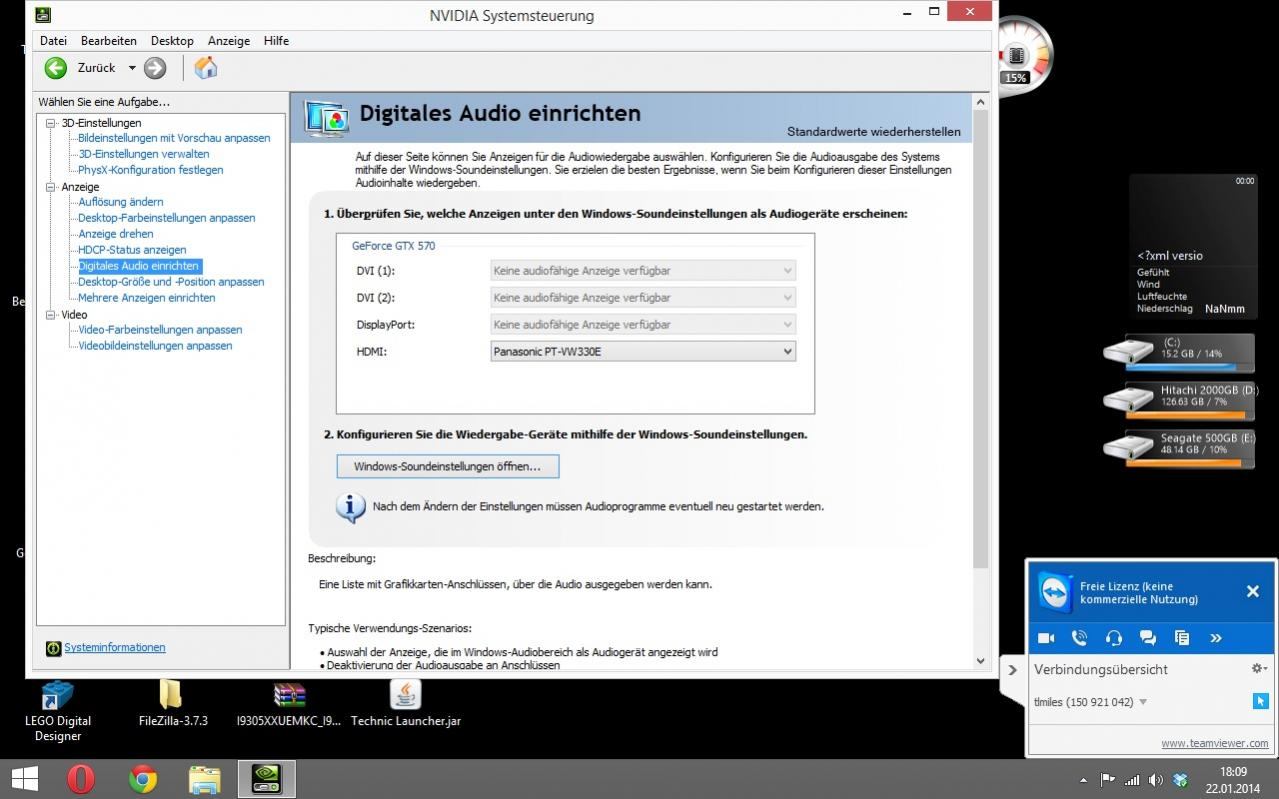This screenshot has height=799, width=1279.
Task: Collapse the 3D-Einstellungen tree node
Action: (x=52, y=123)
